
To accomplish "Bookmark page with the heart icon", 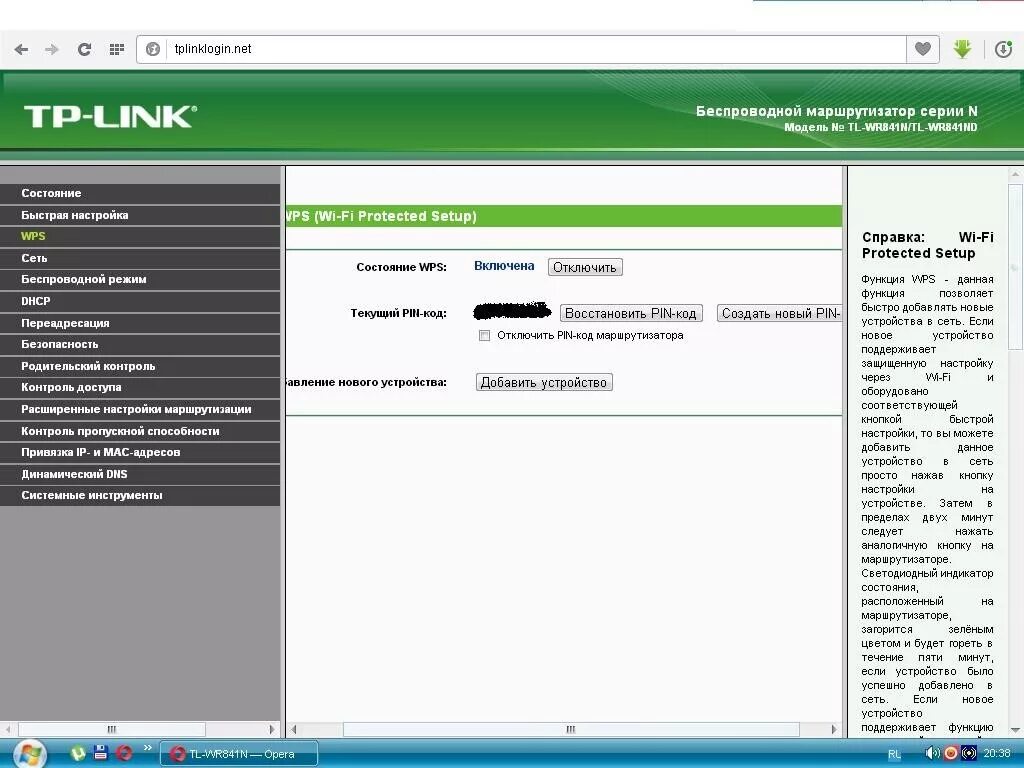I will (x=923, y=49).
